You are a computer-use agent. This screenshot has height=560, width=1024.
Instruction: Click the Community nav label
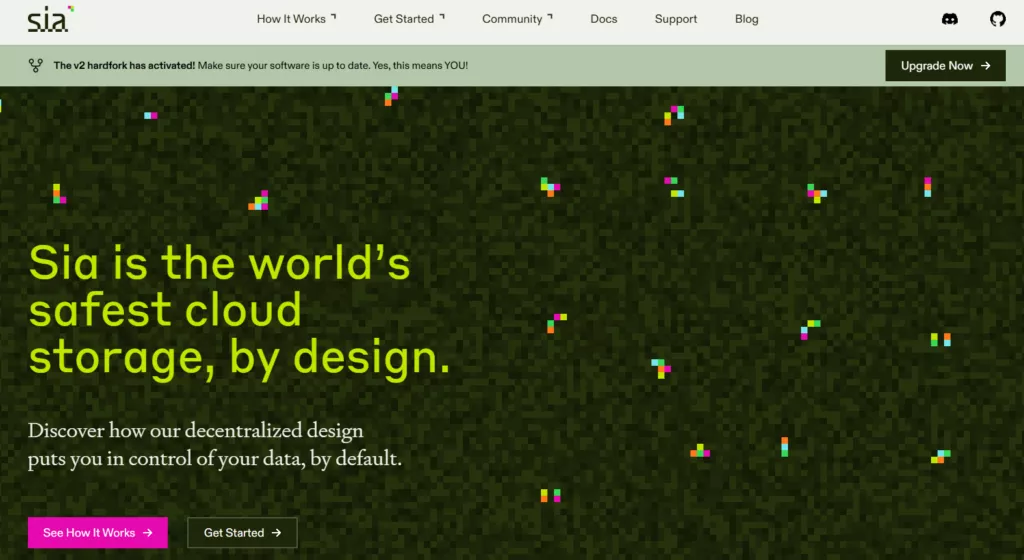[x=512, y=19]
